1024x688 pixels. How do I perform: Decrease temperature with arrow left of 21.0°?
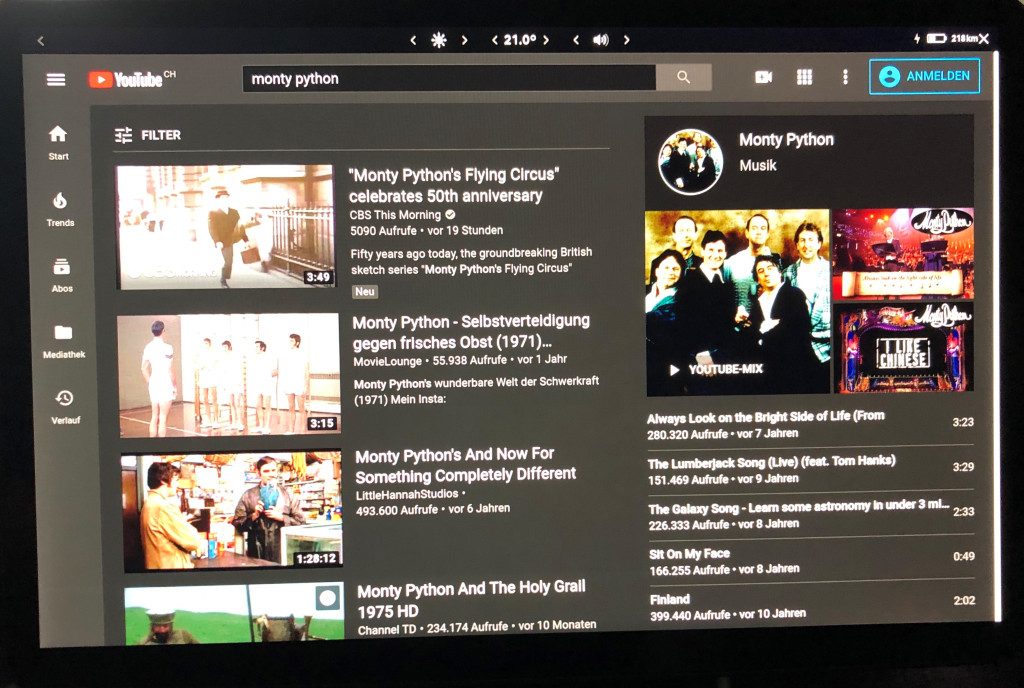click(x=494, y=40)
